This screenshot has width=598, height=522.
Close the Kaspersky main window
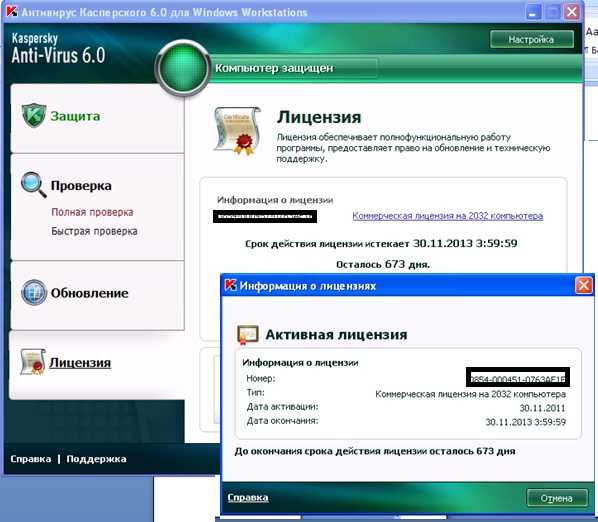tap(572, 12)
